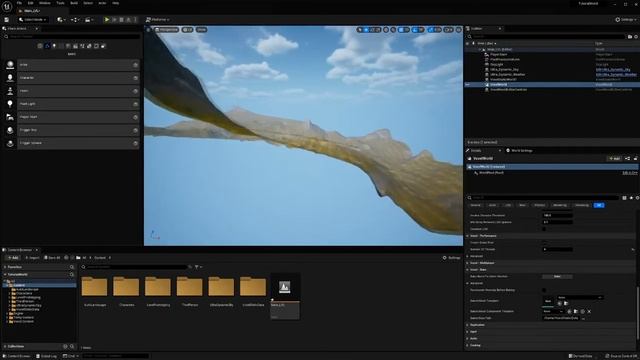Viewport: 640px width, 360px height.
Task: Click Details property matrix grid icon
Action: 624,198
